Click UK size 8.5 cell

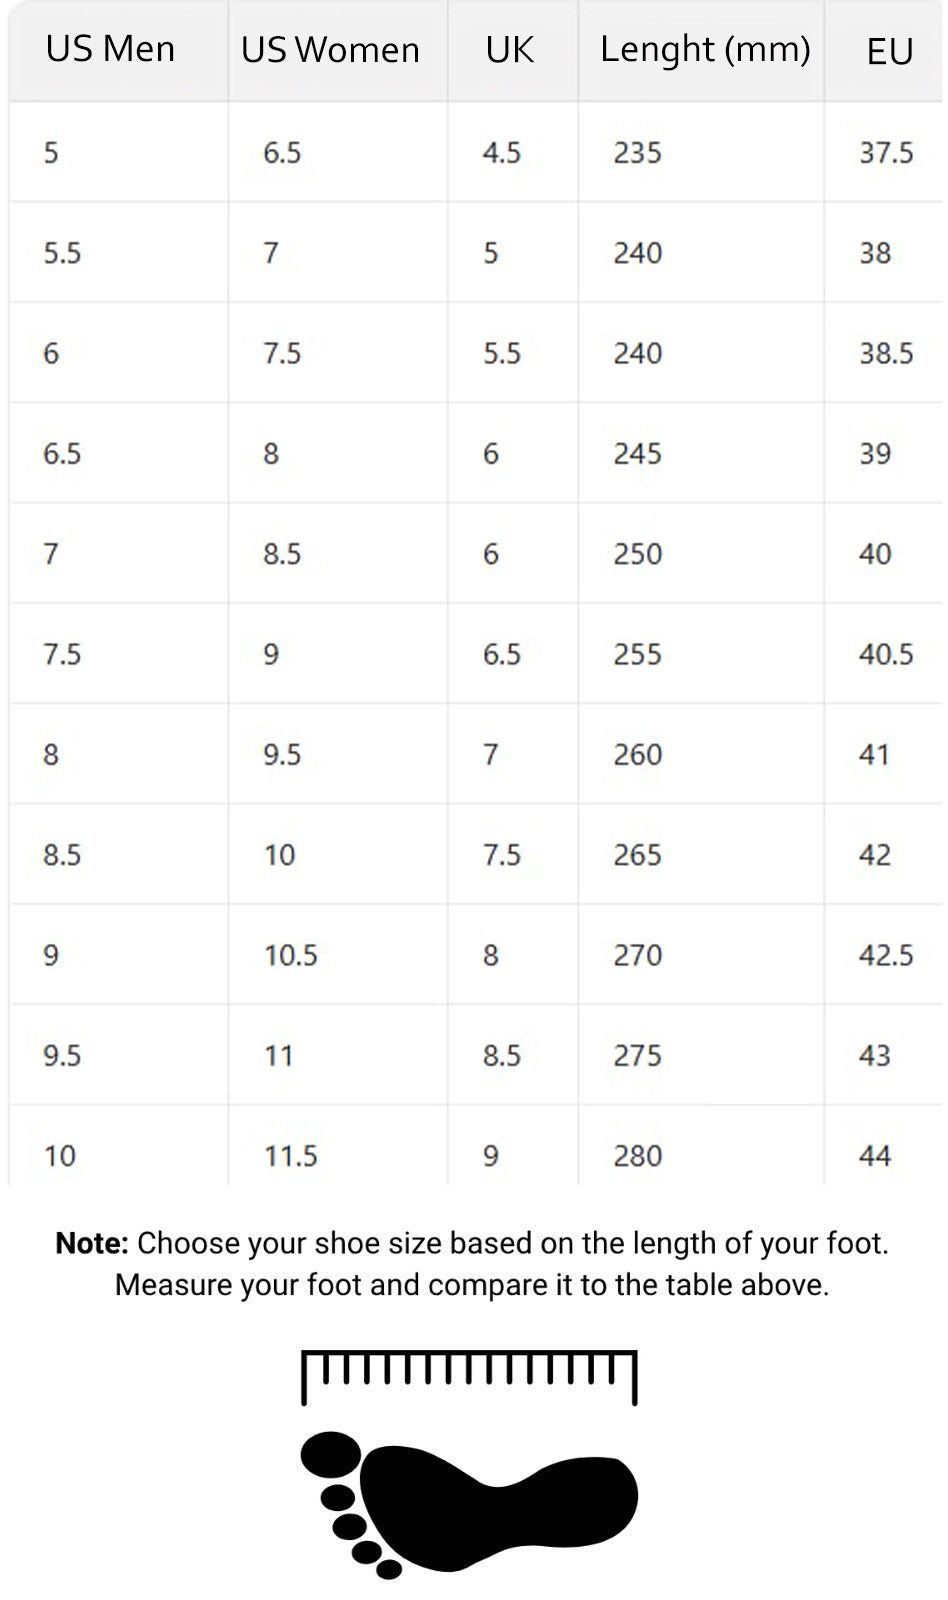pyautogui.click(x=502, y=1055)
